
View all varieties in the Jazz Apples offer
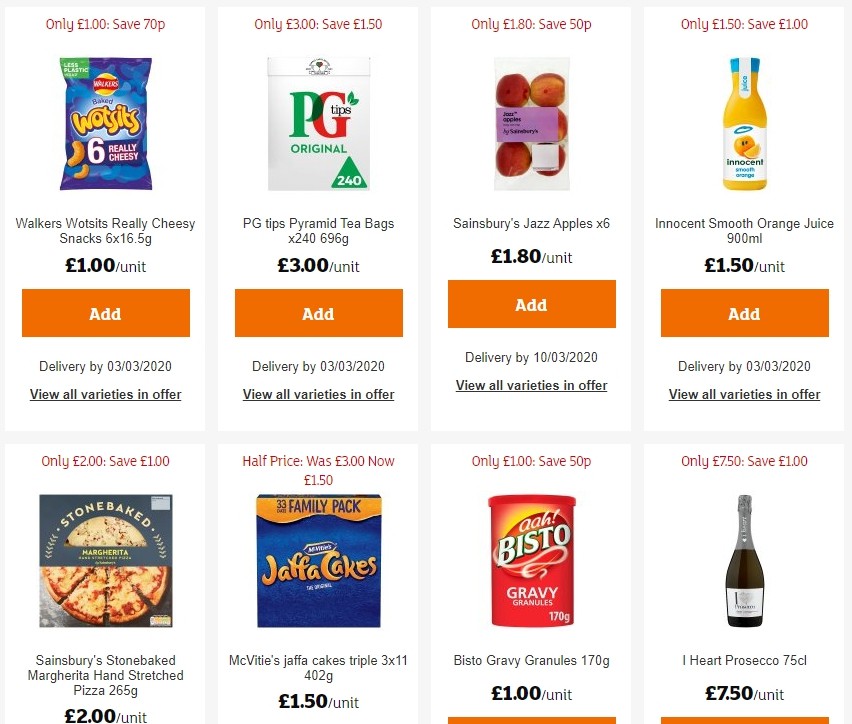coord(531,385)
